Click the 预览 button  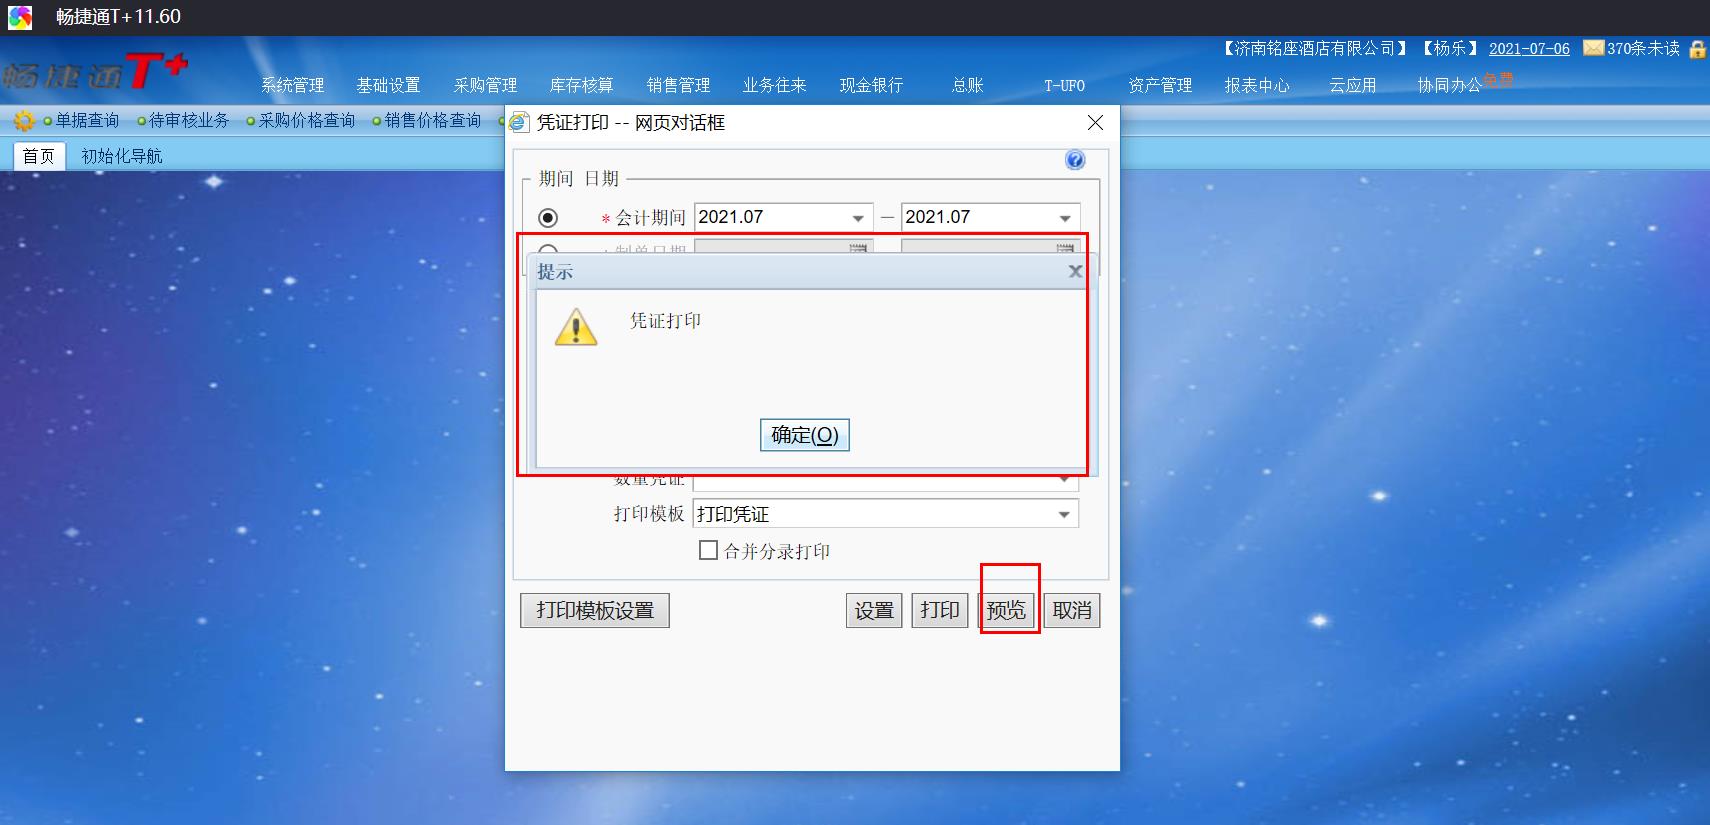tap(1006, 610)
